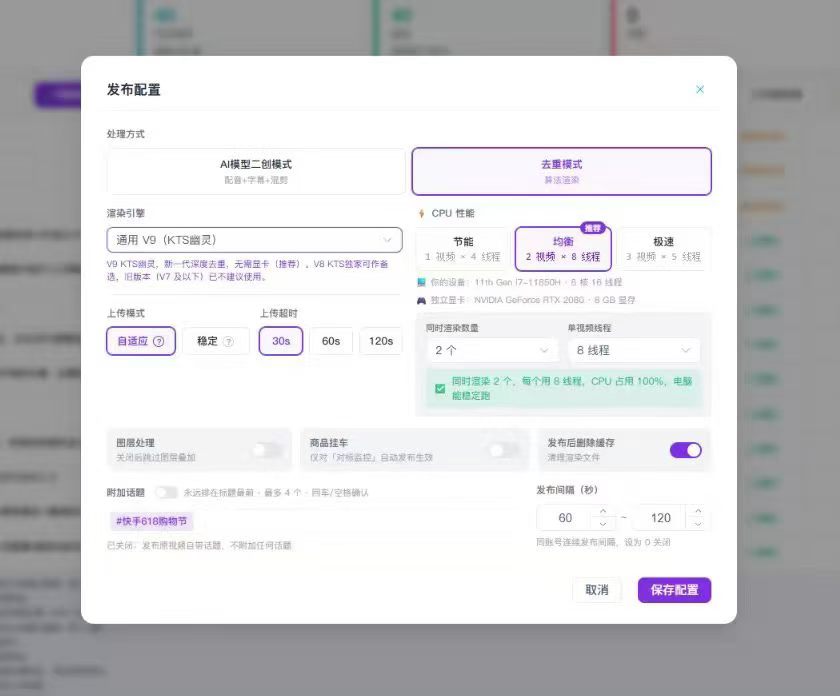Click the 保存配置 button
This screenshot has width=840, height=696.
[x=674, y=590]
